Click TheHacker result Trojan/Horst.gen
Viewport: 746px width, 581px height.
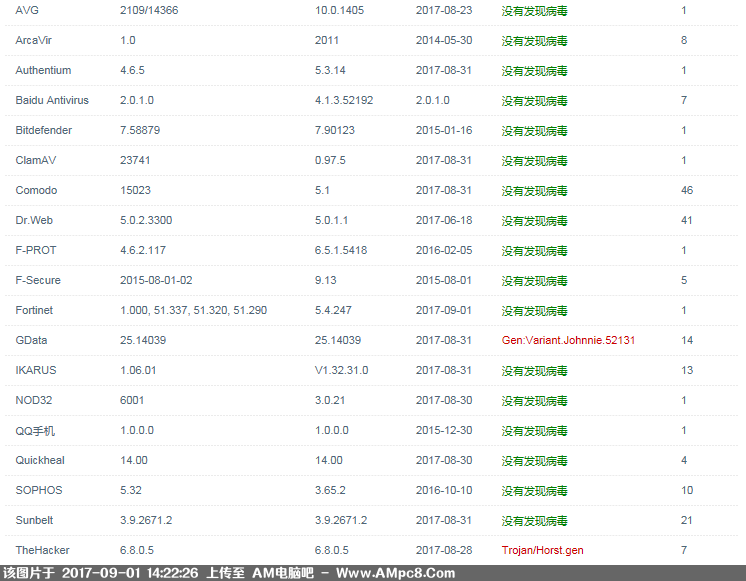(542, 550)
